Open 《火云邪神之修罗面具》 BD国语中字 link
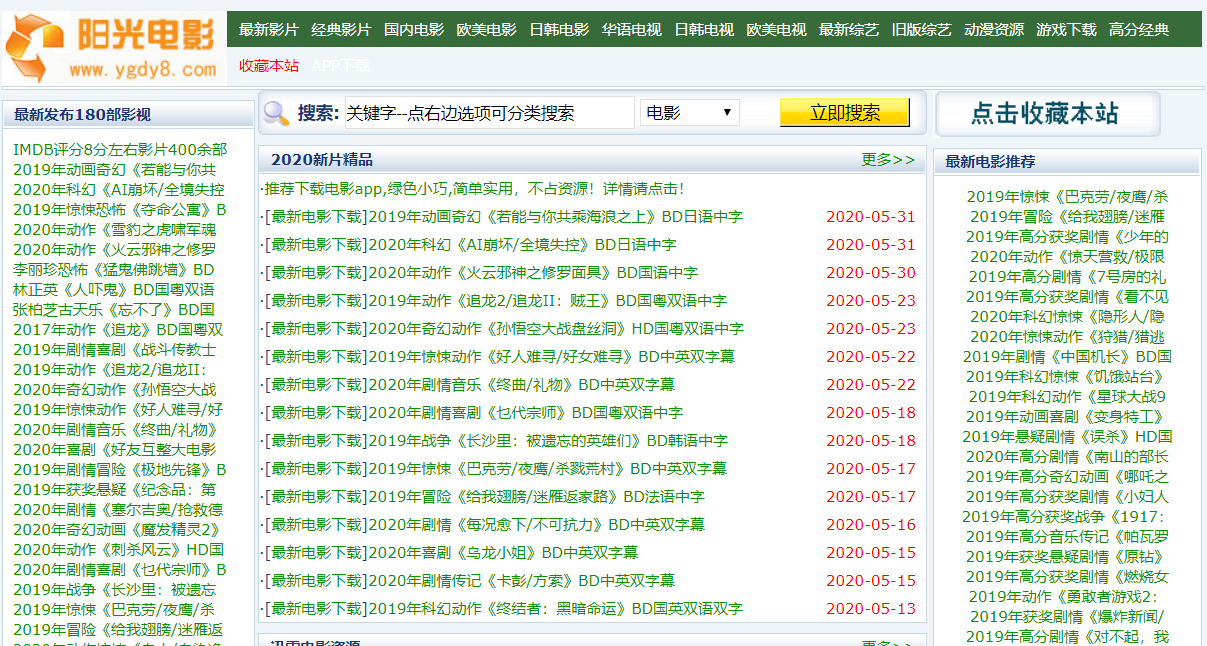This screenshot has height=646, width=1207. click(x=533, y=272)
